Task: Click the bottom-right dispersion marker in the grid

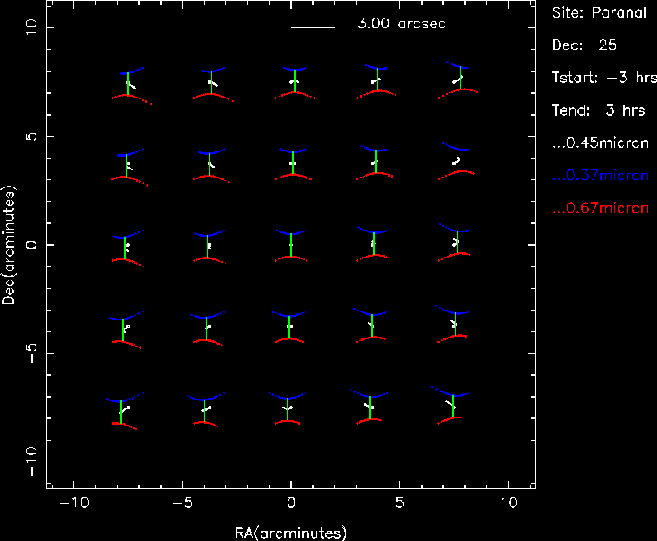Action: pos(452,403)
